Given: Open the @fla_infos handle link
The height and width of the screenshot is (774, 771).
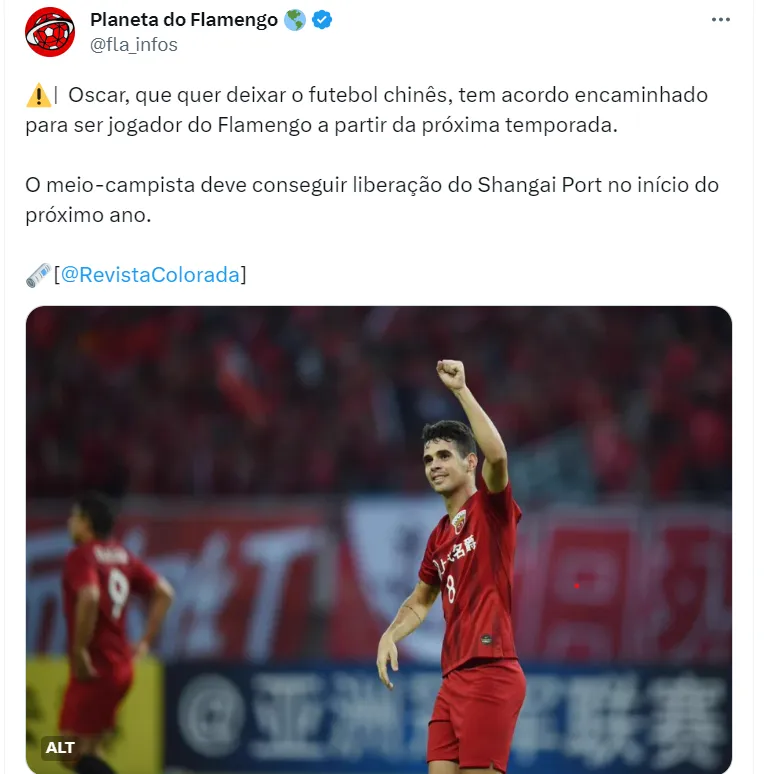Looking at the screenshot, I should [x=134, y=45].
